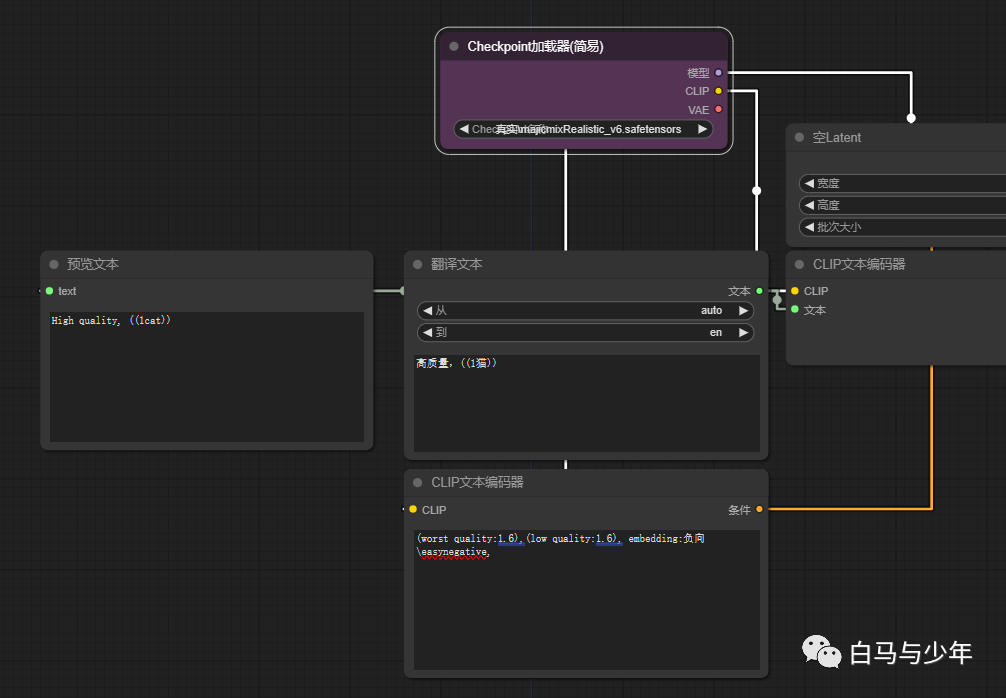
Task: Select next checkpoint with the right arrow
Action: coord(702,129)
